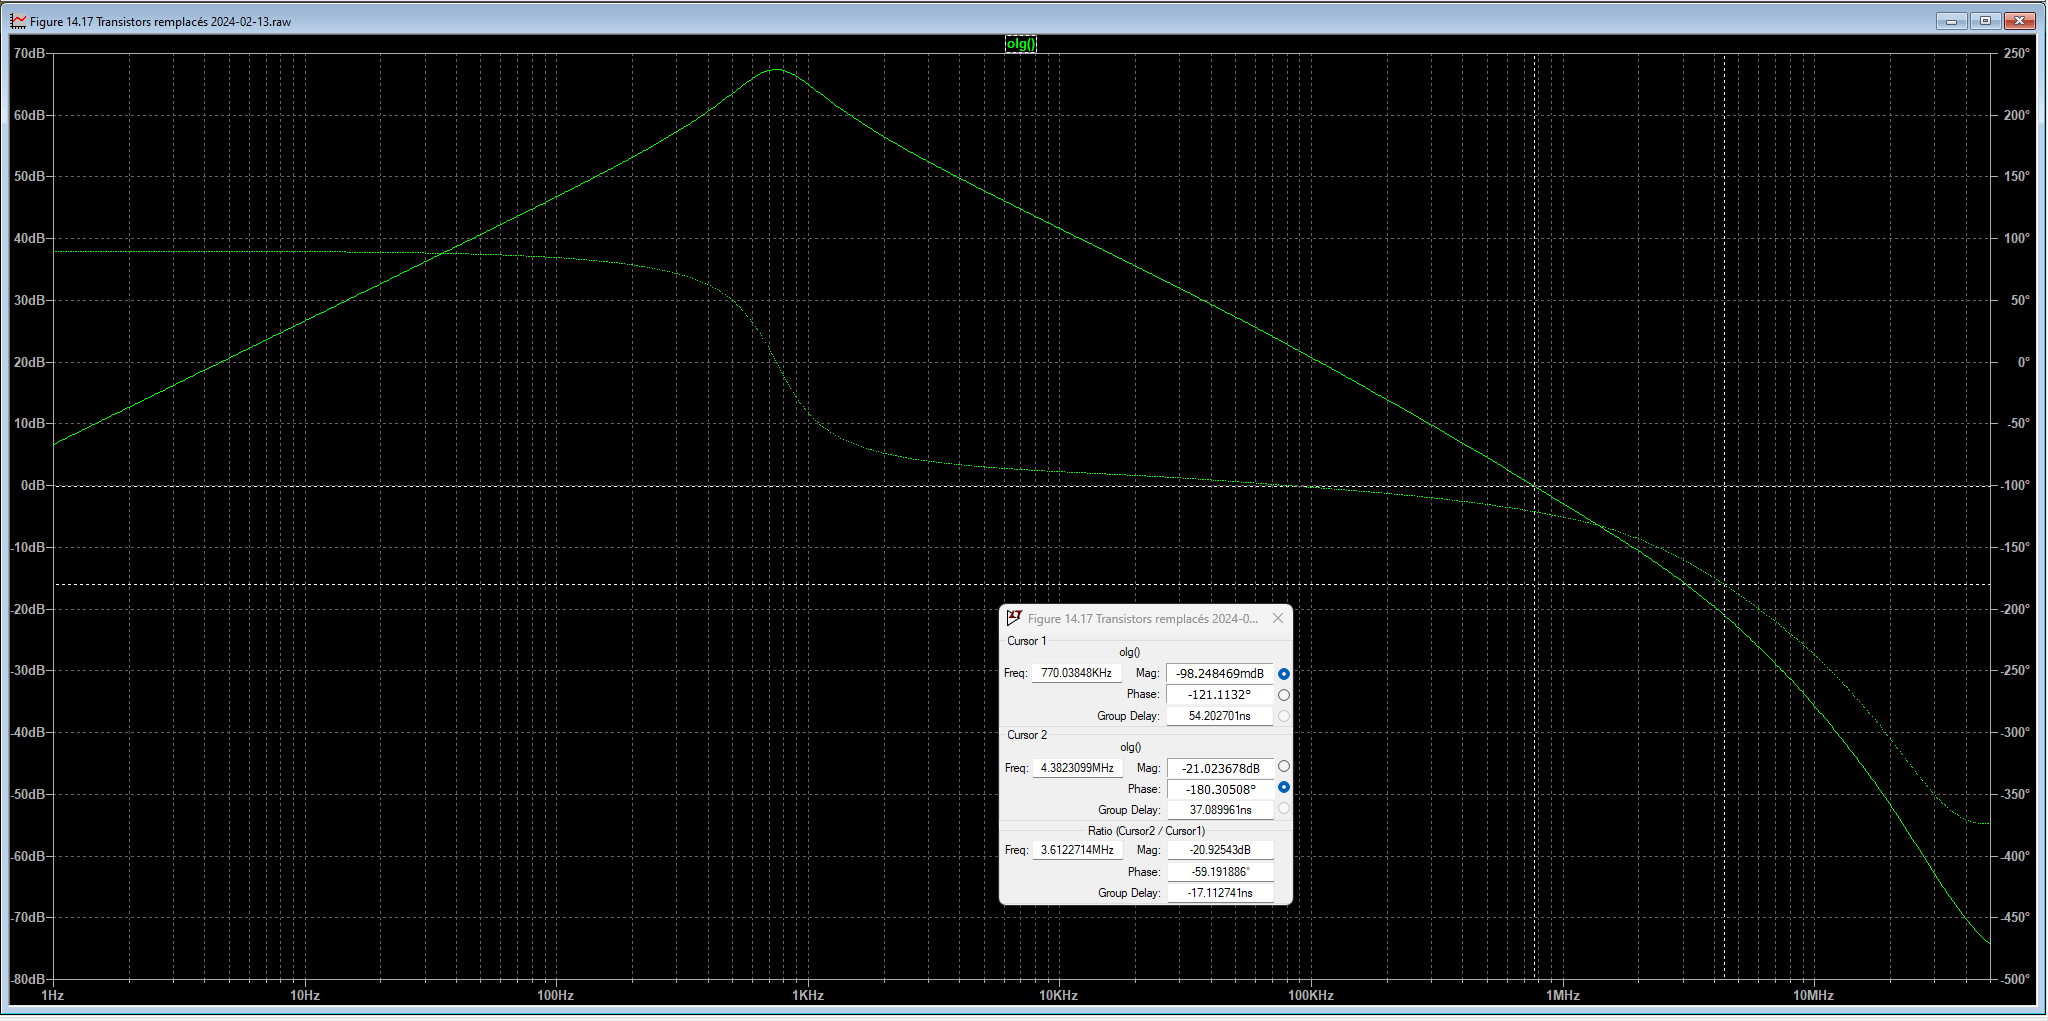Click Ratio Freq field 3.6122714MHz
Viewport: 2048px width, 1021px height.
click(x=1077, y=850)
